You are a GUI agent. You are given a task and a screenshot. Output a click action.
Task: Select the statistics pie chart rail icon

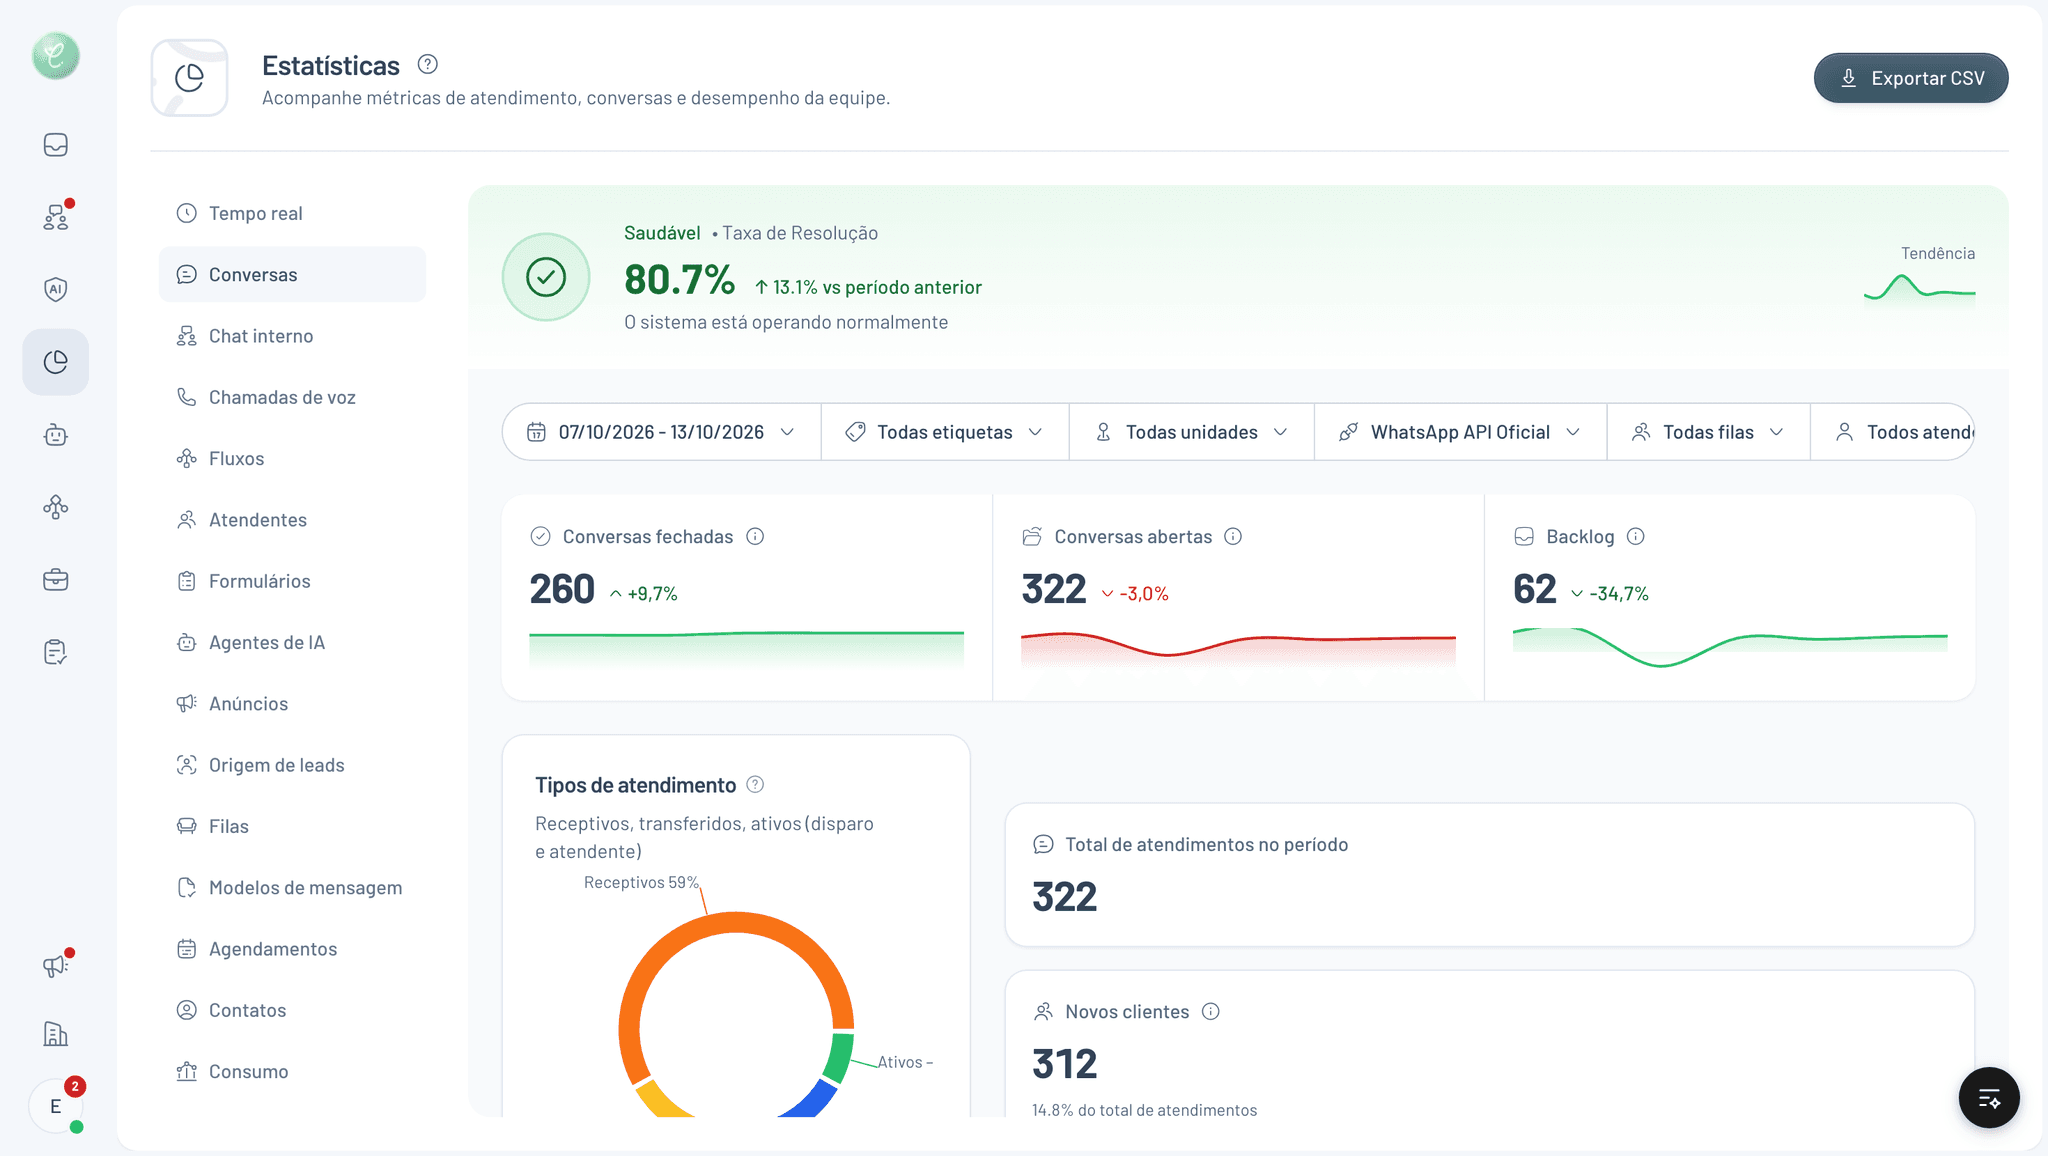click(56, 362)
